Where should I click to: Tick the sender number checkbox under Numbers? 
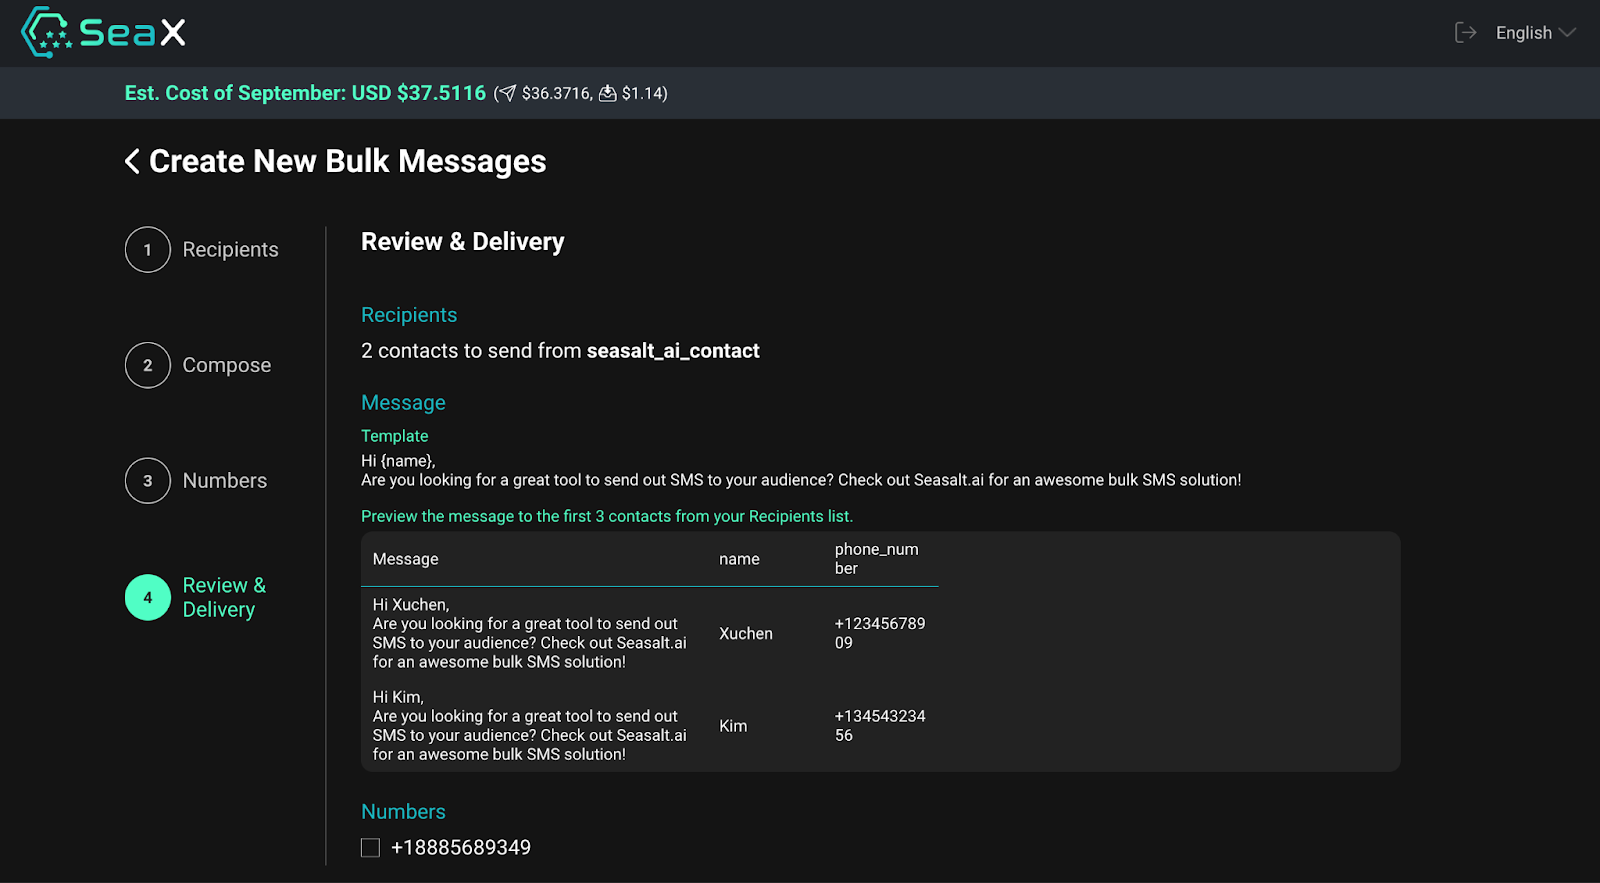coord(370,847)
